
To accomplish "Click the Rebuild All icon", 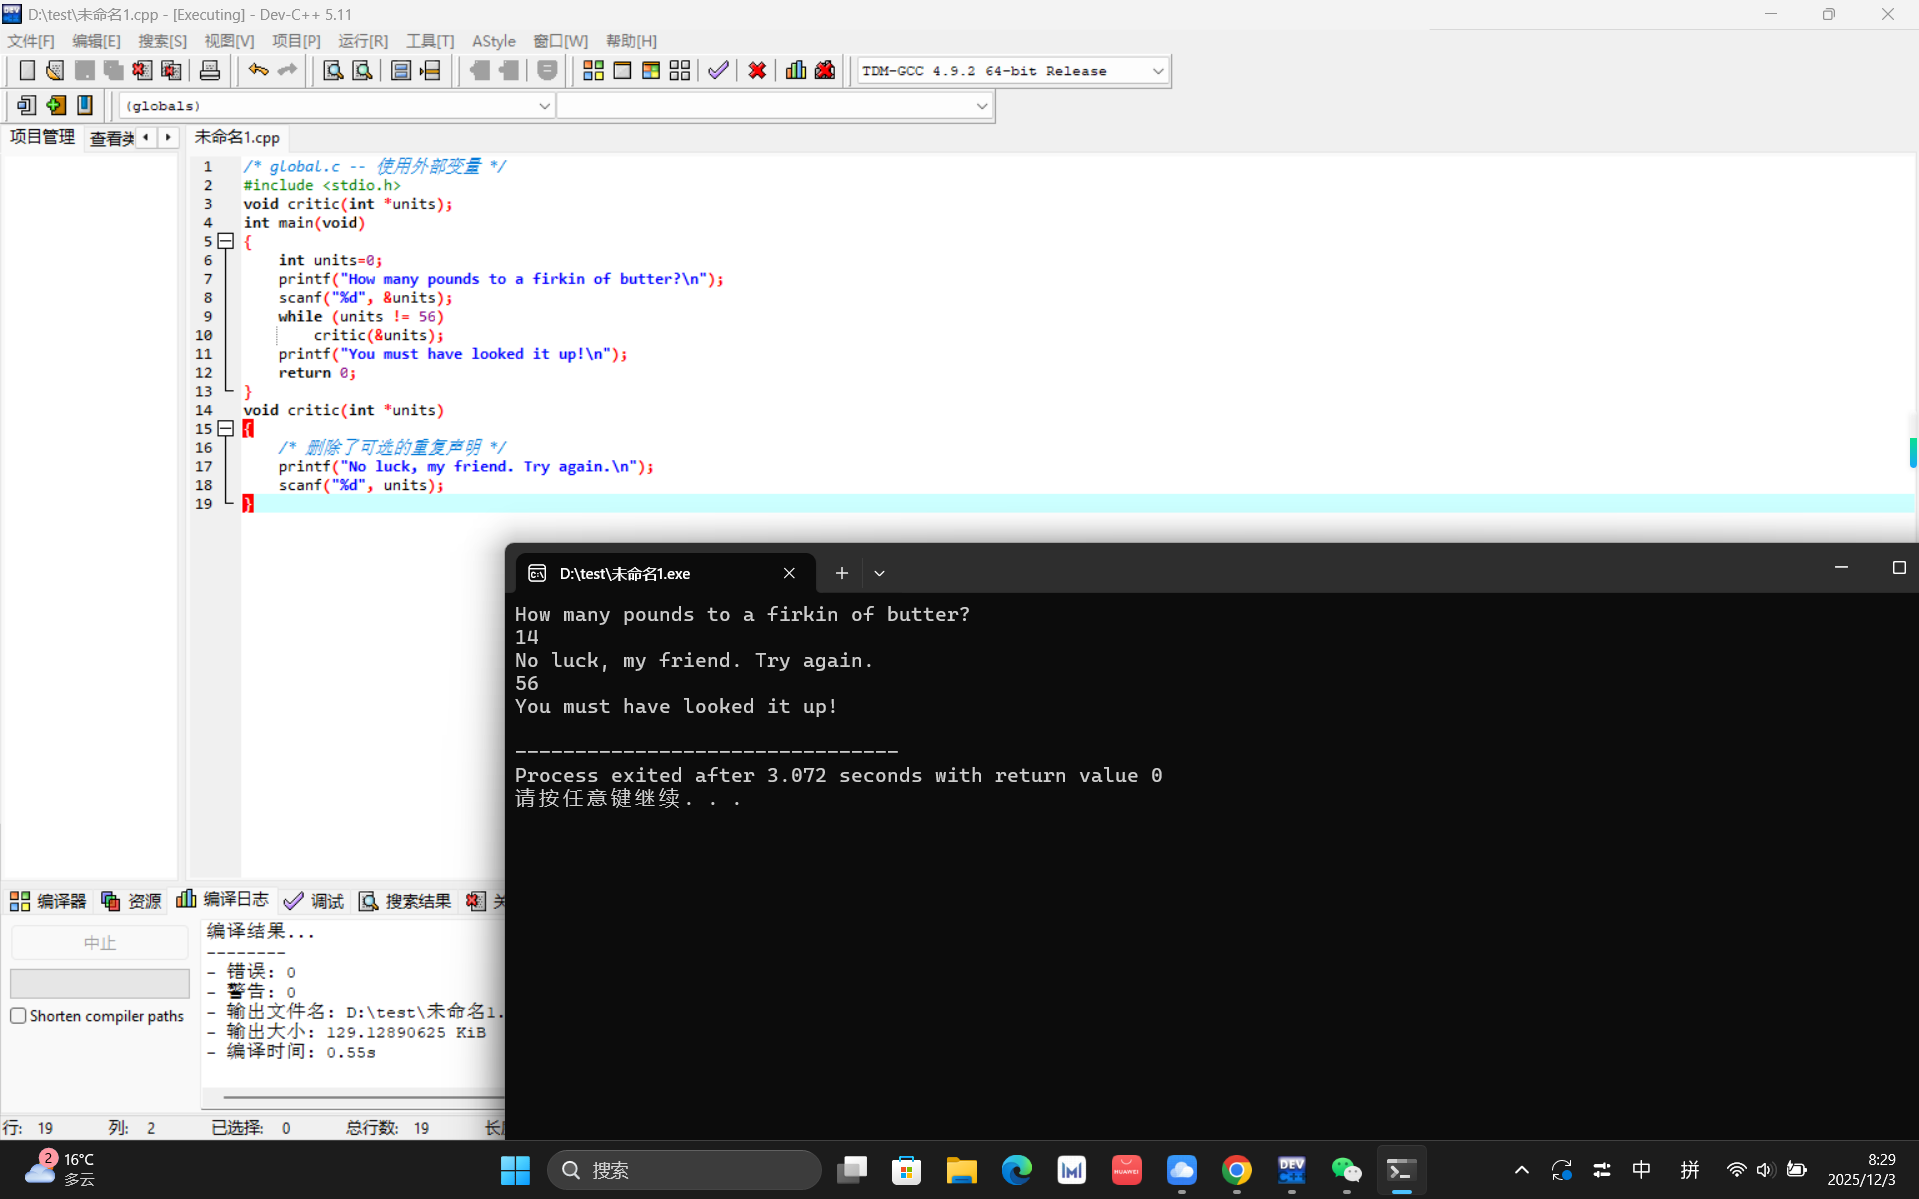I will [680, 70].
